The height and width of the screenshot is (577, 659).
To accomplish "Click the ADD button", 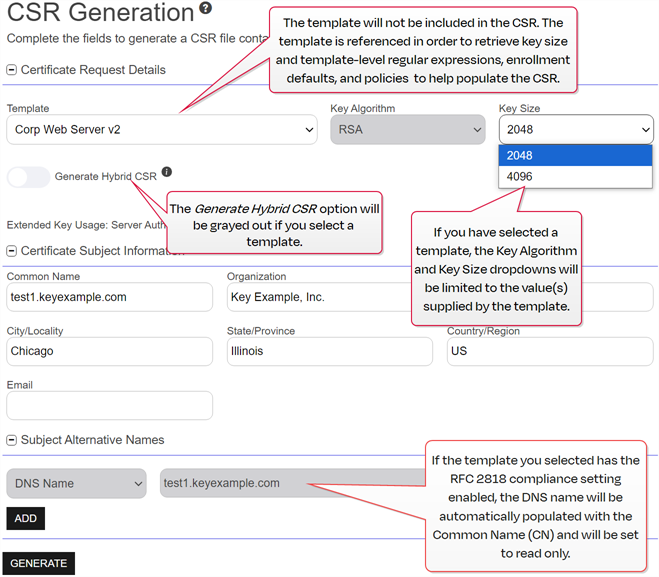I will 25,519.
